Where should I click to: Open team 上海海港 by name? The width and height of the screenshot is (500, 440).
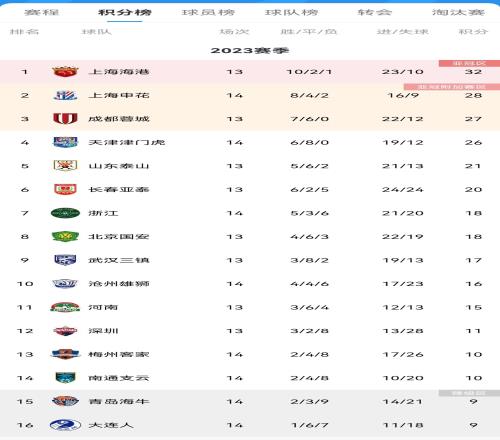pos(119,72)
